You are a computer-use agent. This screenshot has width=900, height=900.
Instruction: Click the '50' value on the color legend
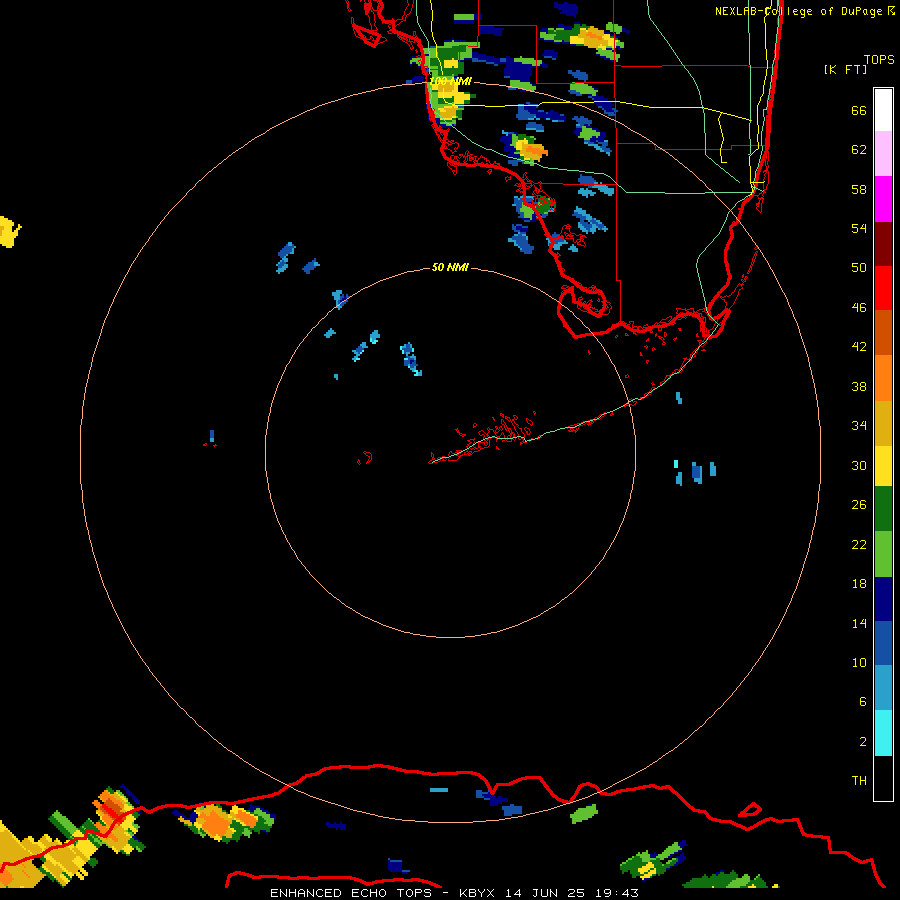pyautogui.click(x=859, y=268)
